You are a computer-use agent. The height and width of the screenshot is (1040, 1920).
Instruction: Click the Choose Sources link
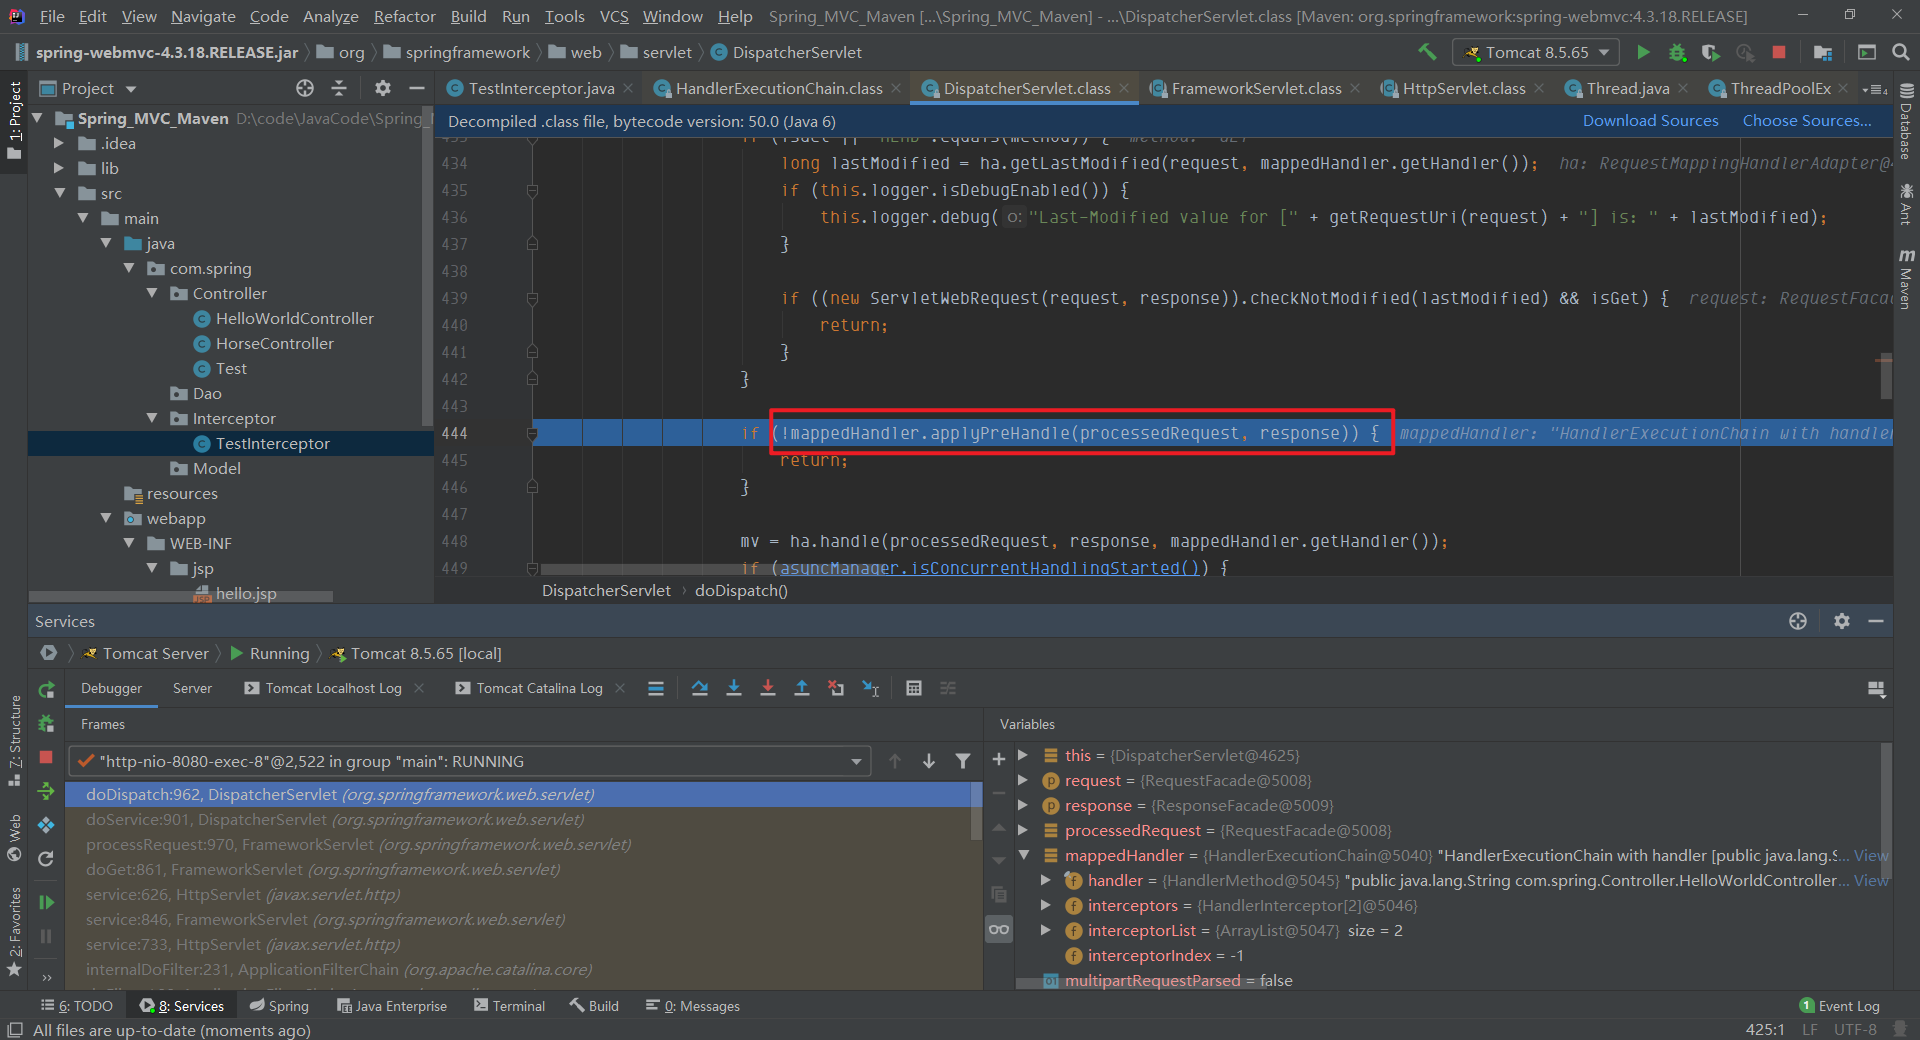click(1806, 121)
